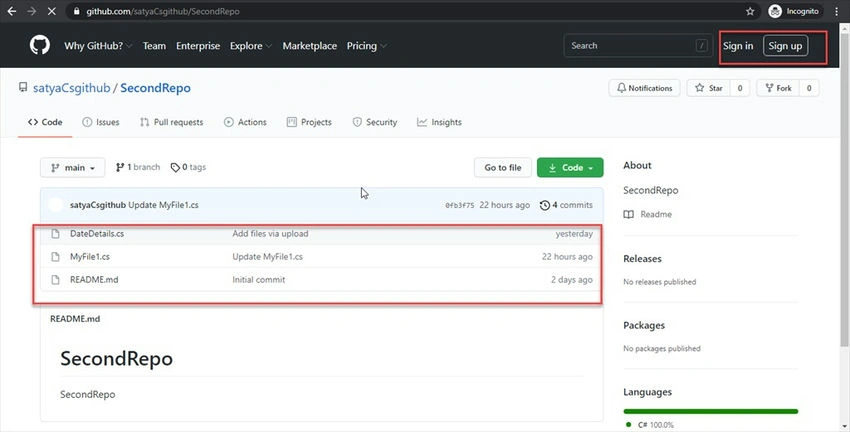
Task: Click the browser forward arrow
Action: 31,11
